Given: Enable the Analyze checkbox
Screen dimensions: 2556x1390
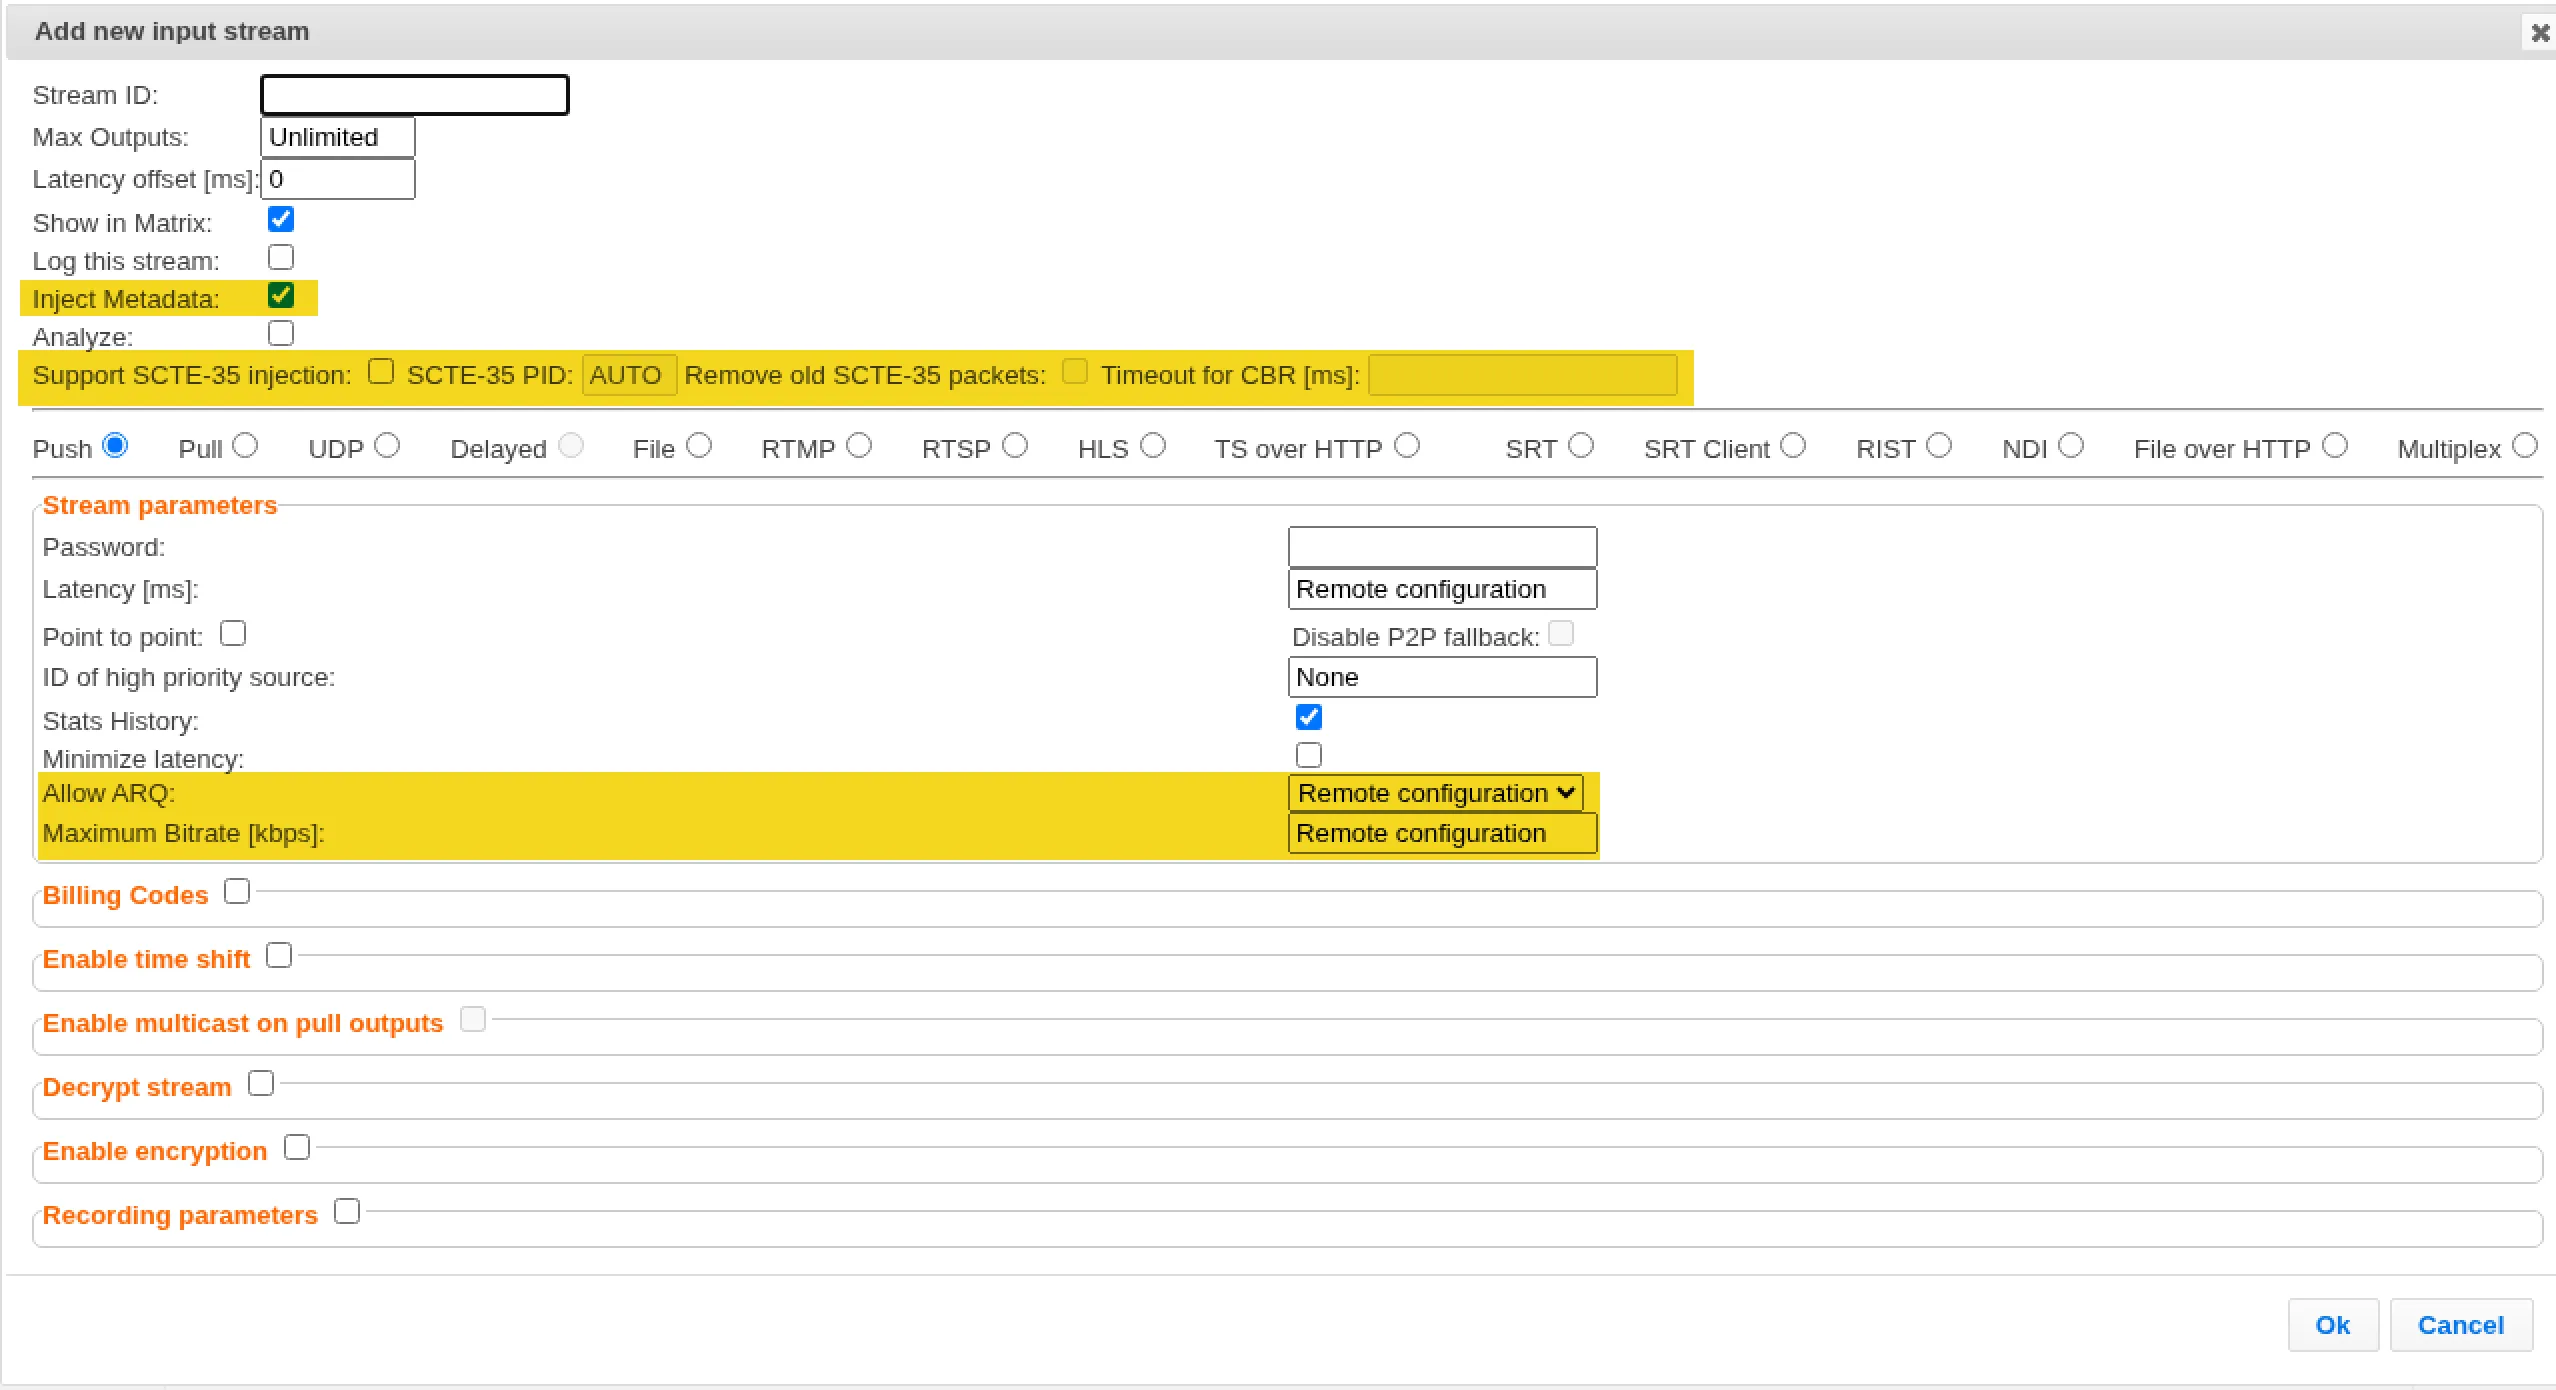Looking at the screenshot, I should pyautogui.click(x=281, y=333).
